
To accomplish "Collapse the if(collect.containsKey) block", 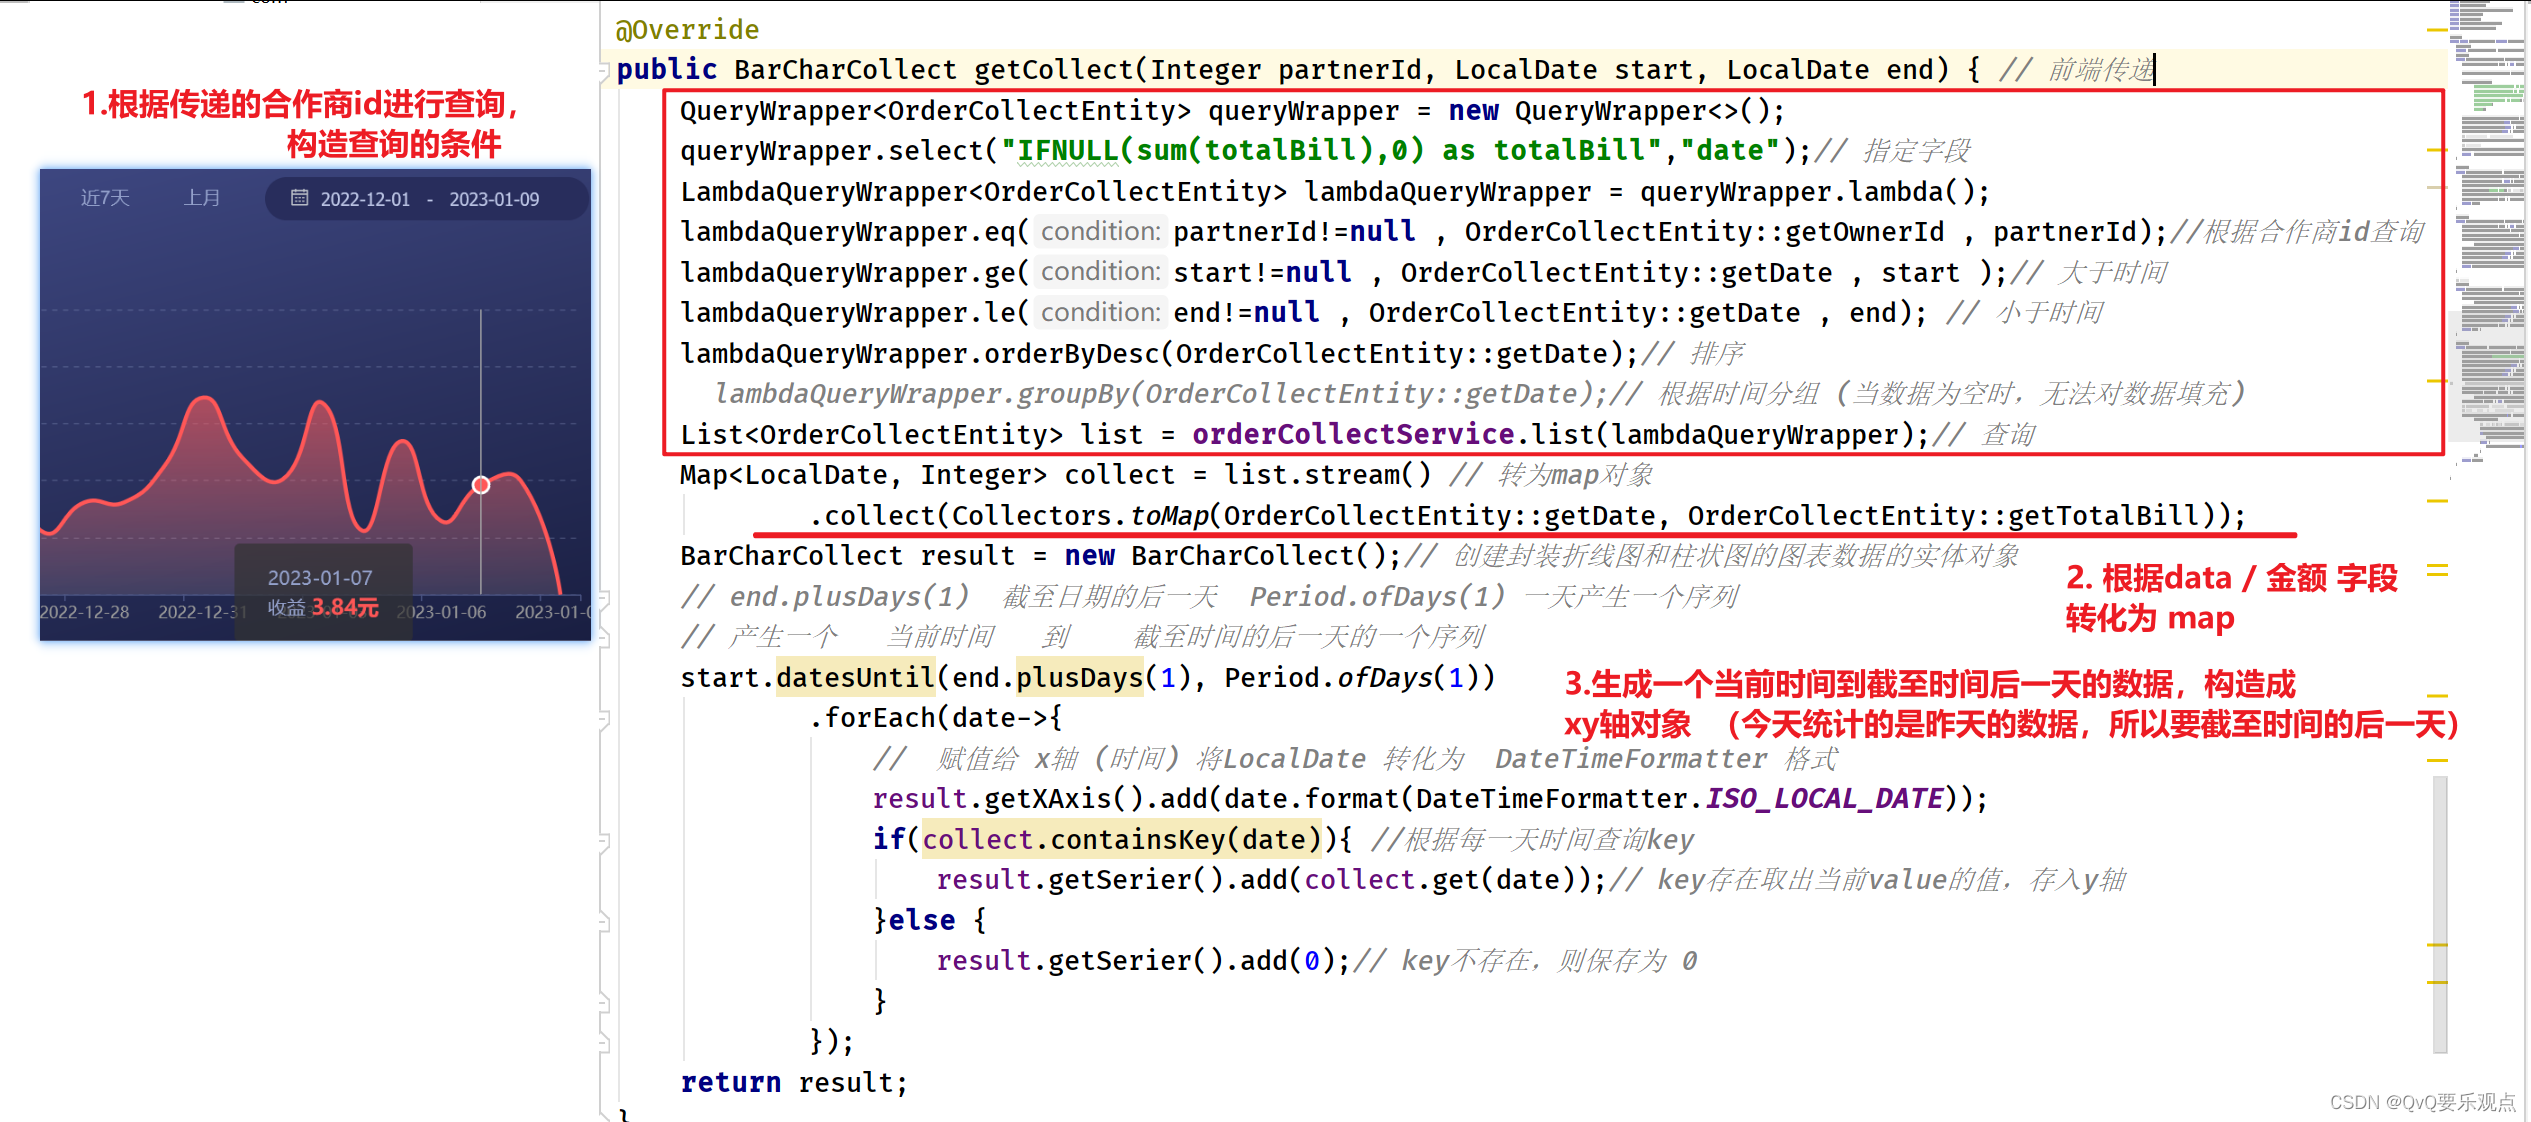I will [604, 841].
